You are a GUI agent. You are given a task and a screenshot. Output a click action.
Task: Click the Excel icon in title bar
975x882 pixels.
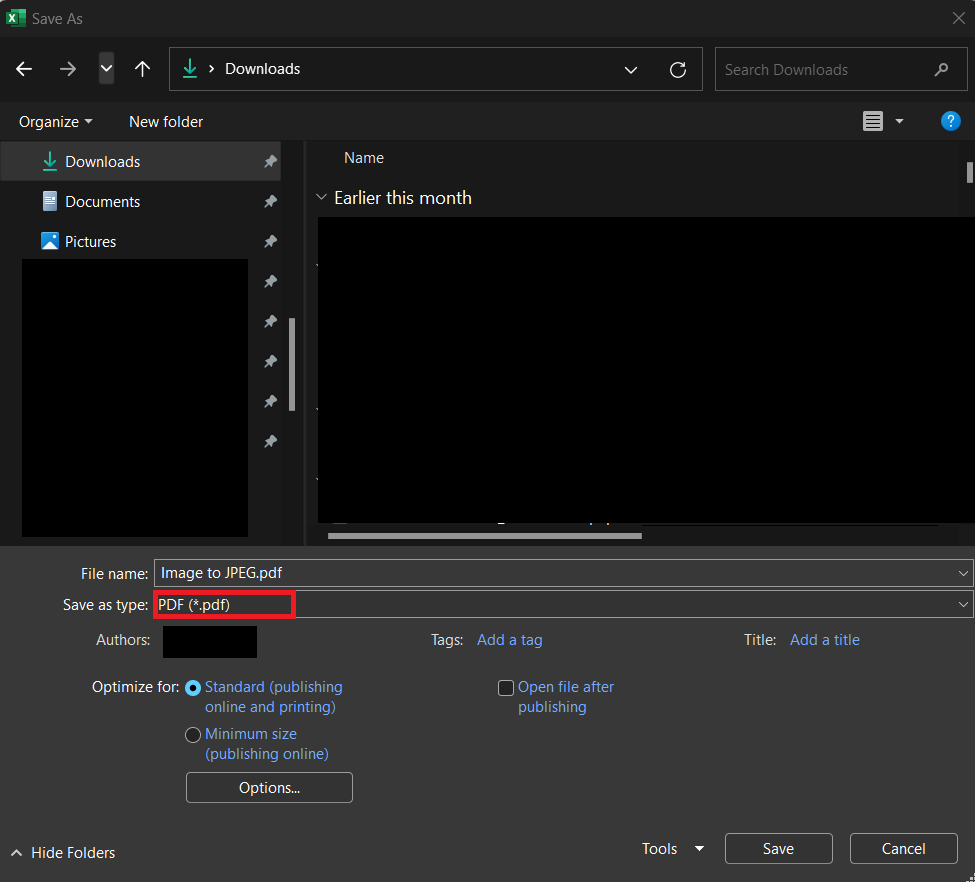click(16, 18)
